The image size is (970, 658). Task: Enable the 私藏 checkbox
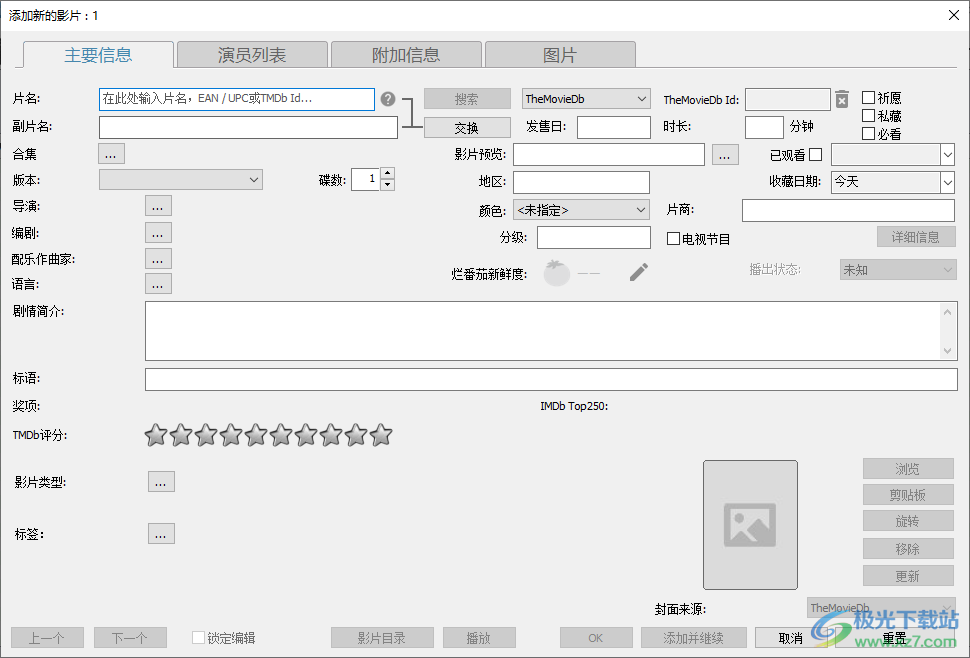[868, 115]
